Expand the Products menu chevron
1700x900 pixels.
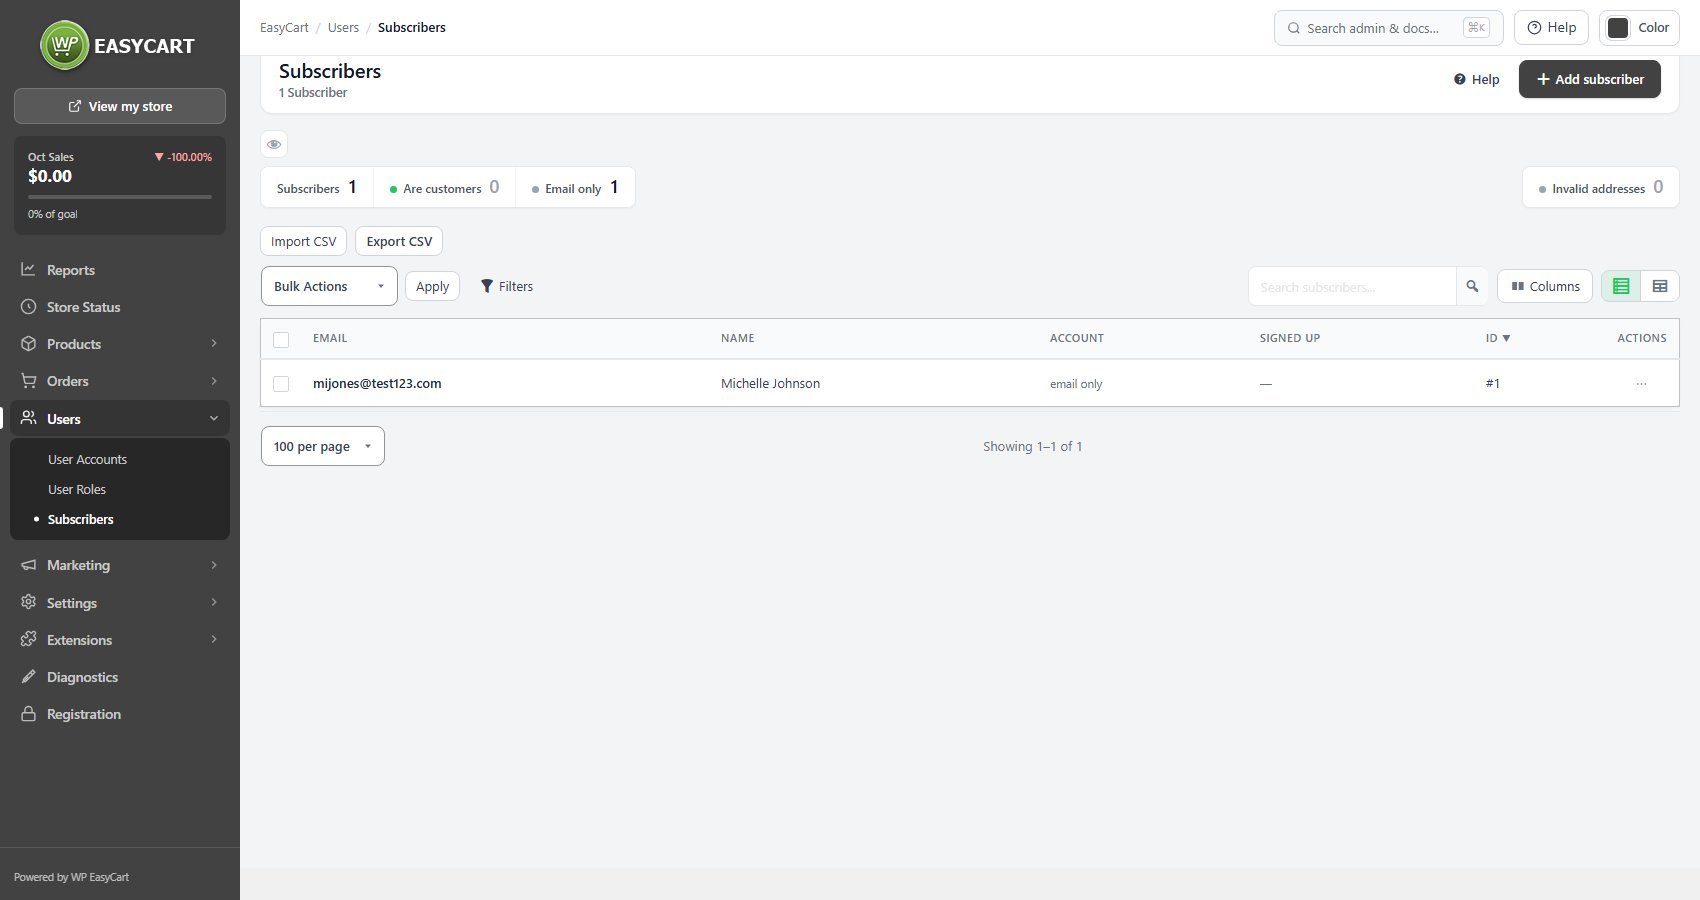214,343
